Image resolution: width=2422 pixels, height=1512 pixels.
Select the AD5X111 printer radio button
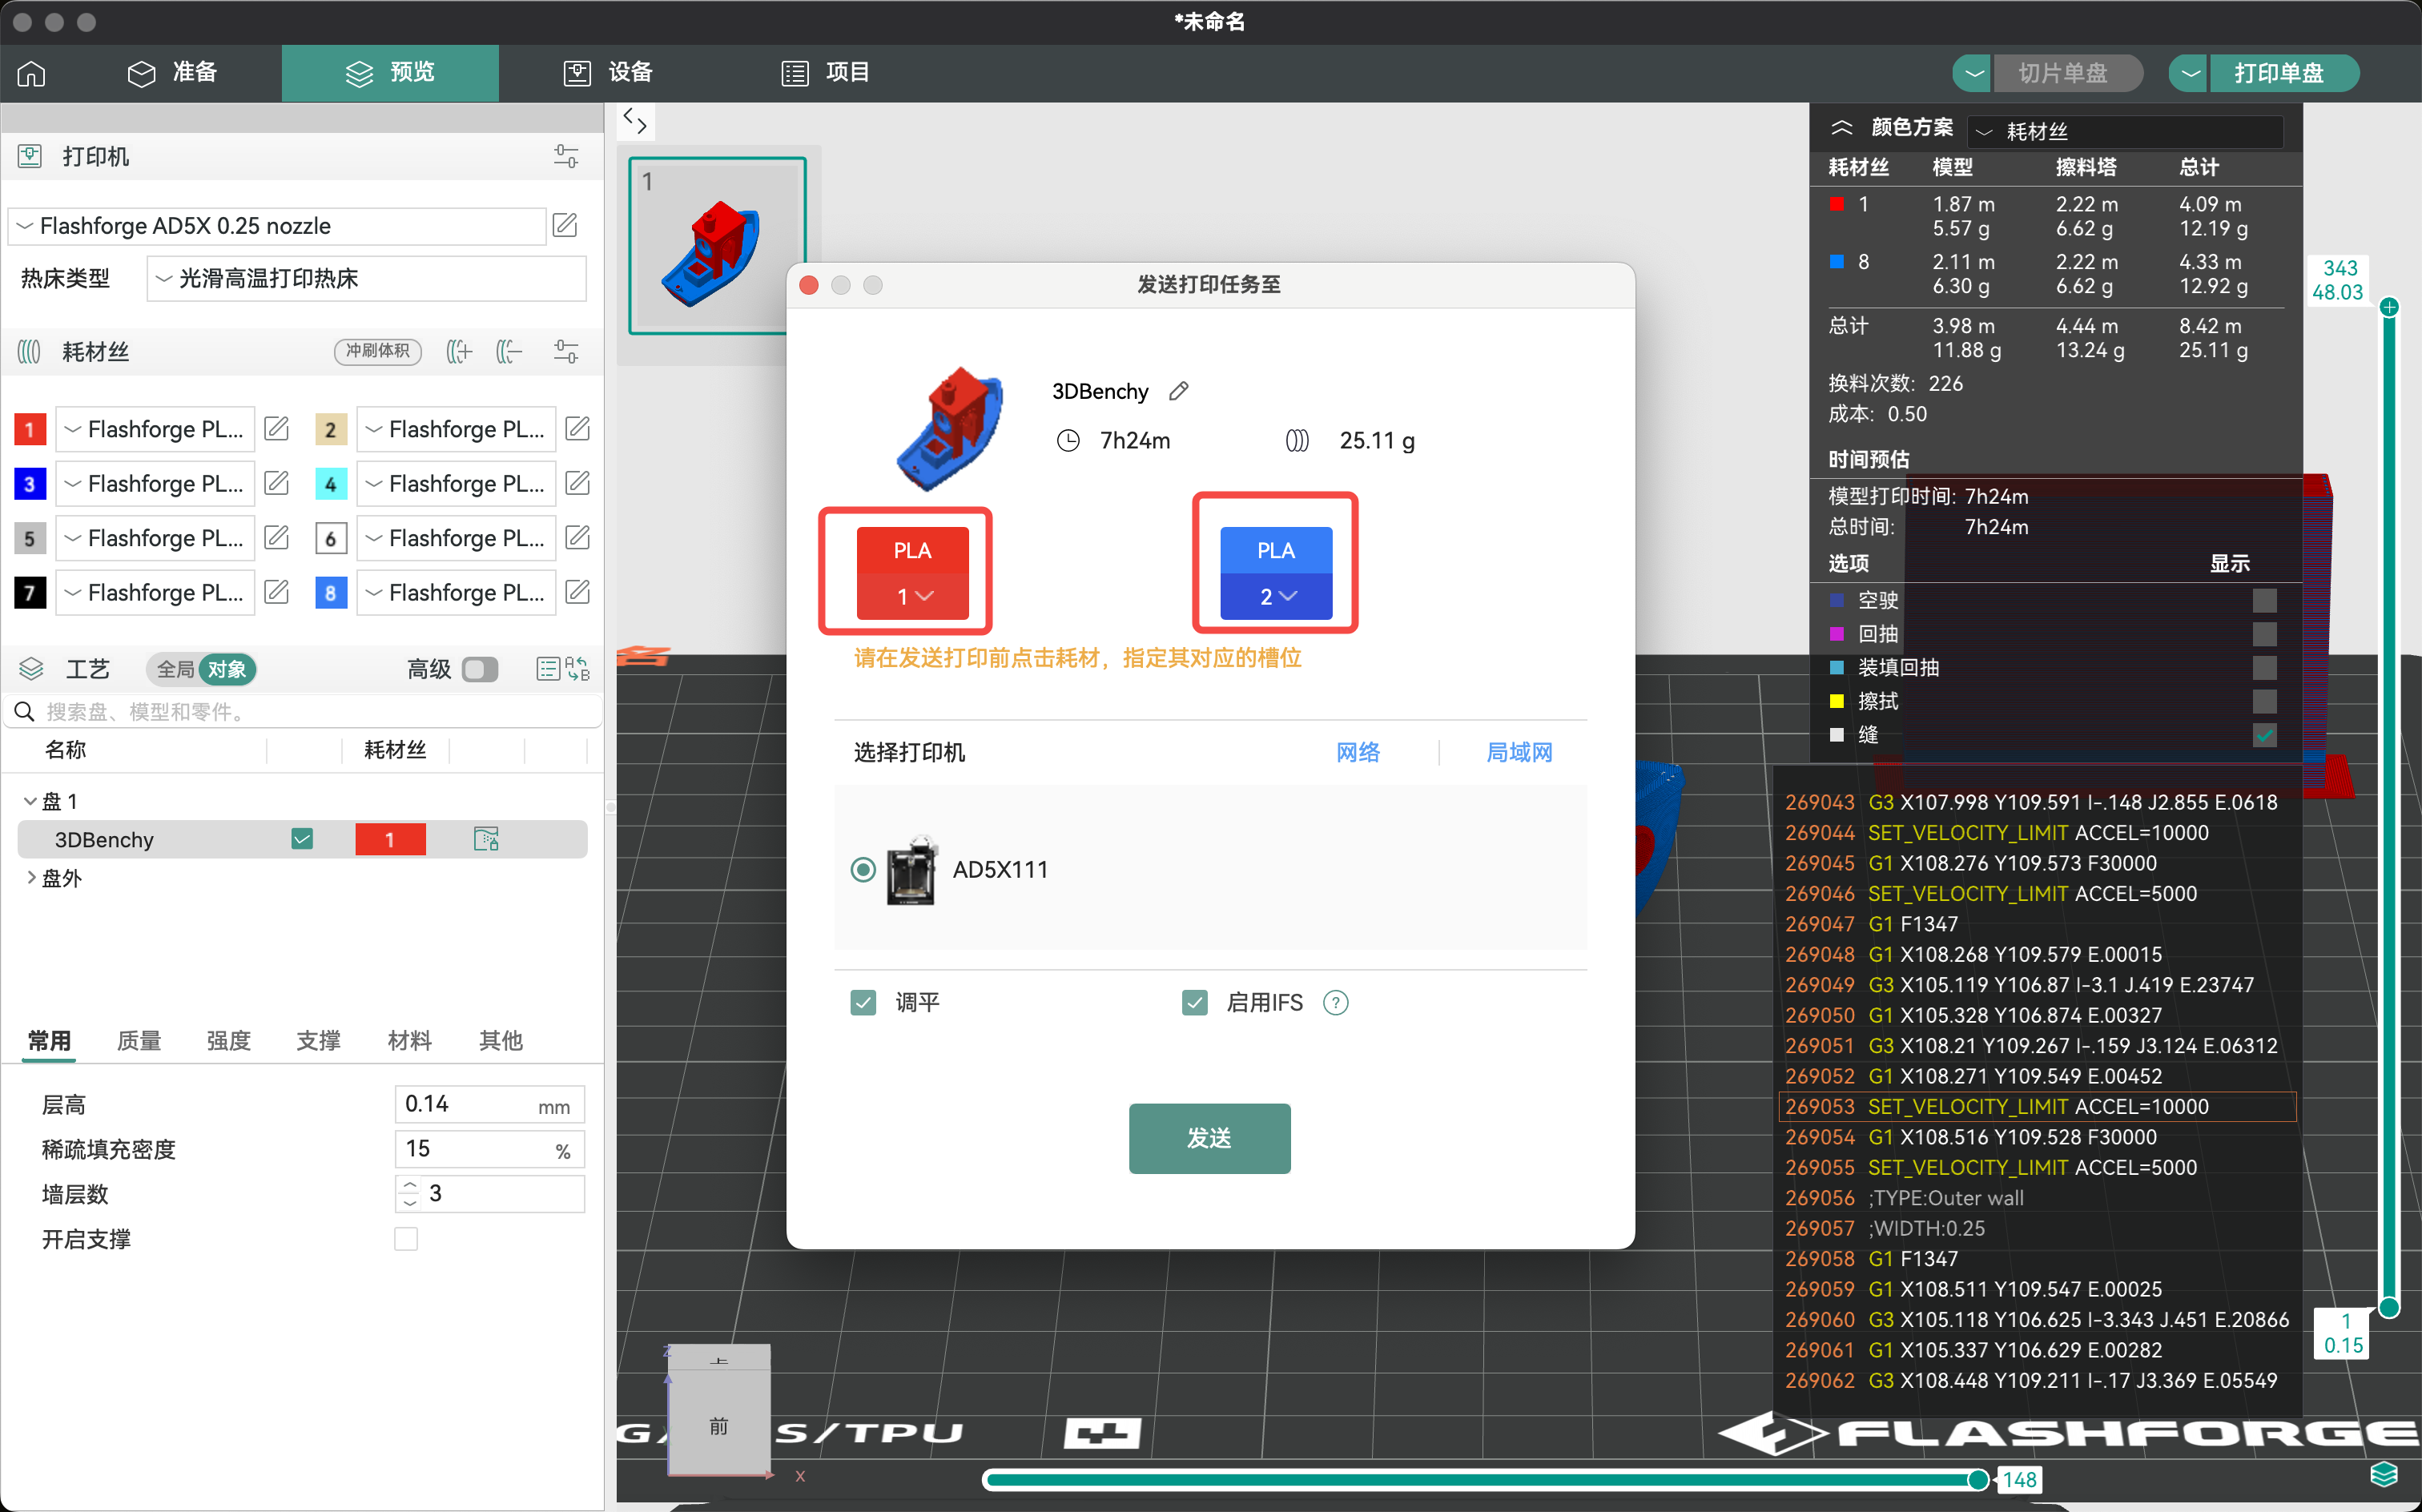tap(863, 869)
